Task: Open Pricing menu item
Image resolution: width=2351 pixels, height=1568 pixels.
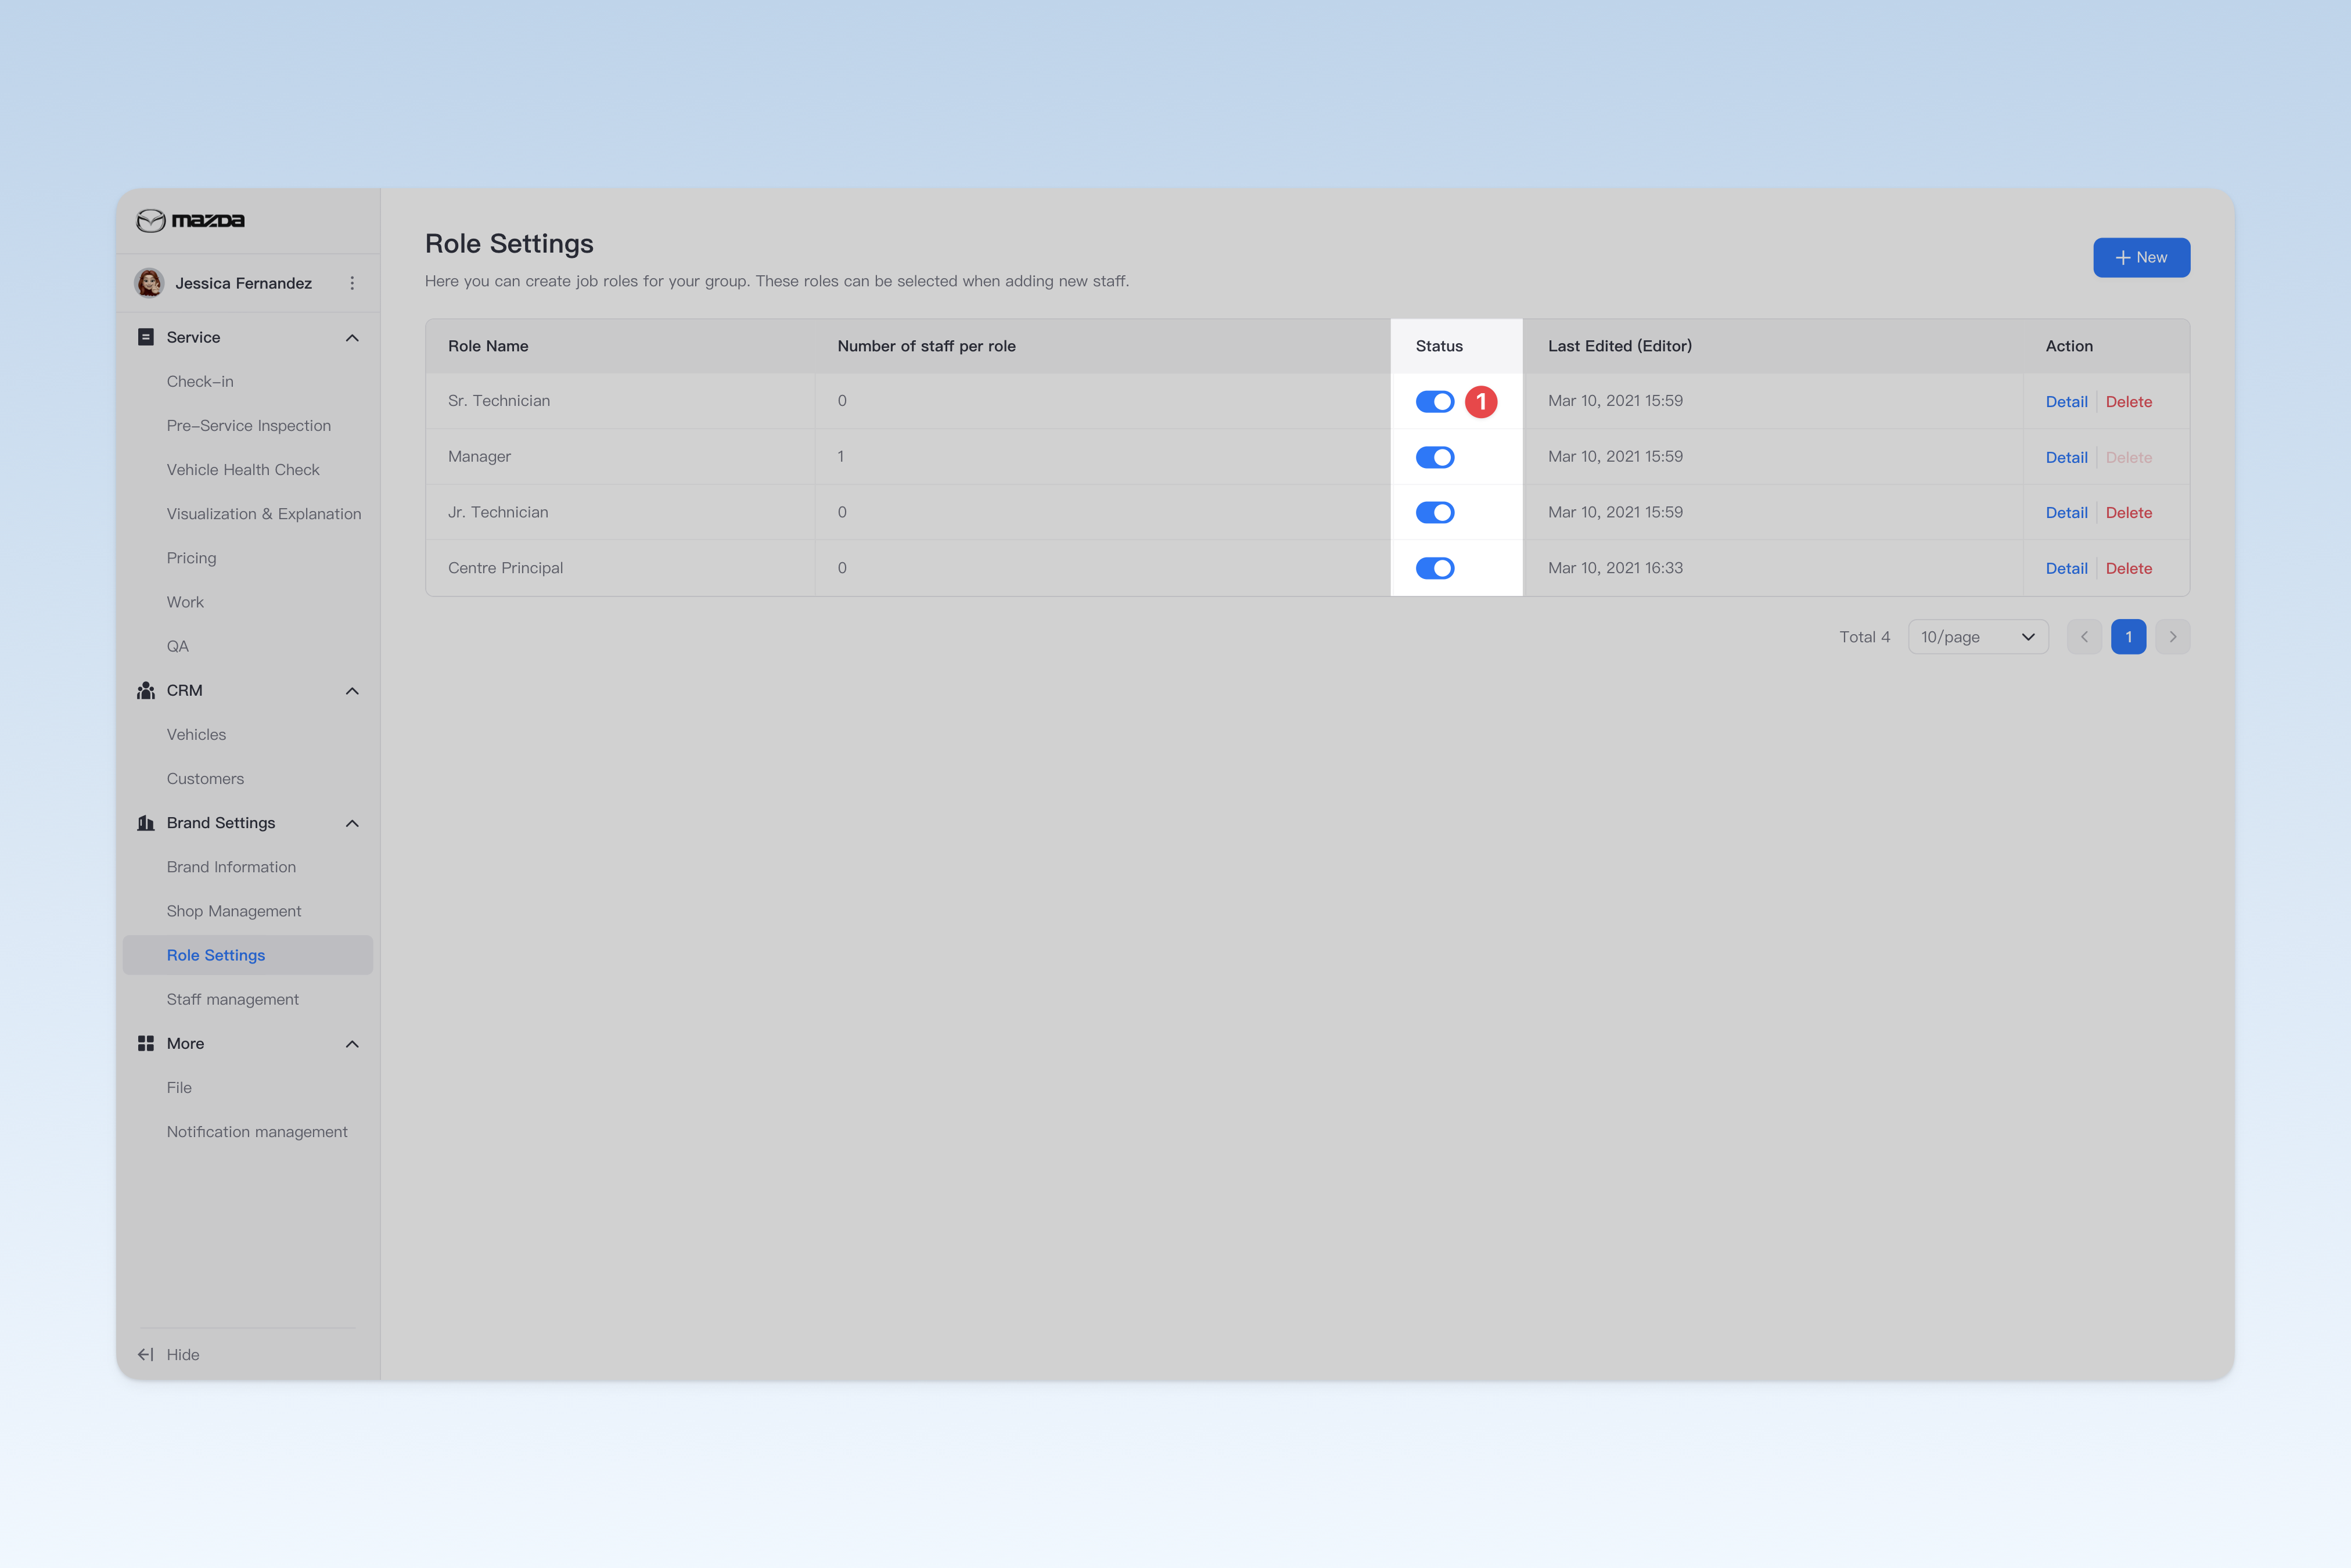Action: (x=191, y=558)
